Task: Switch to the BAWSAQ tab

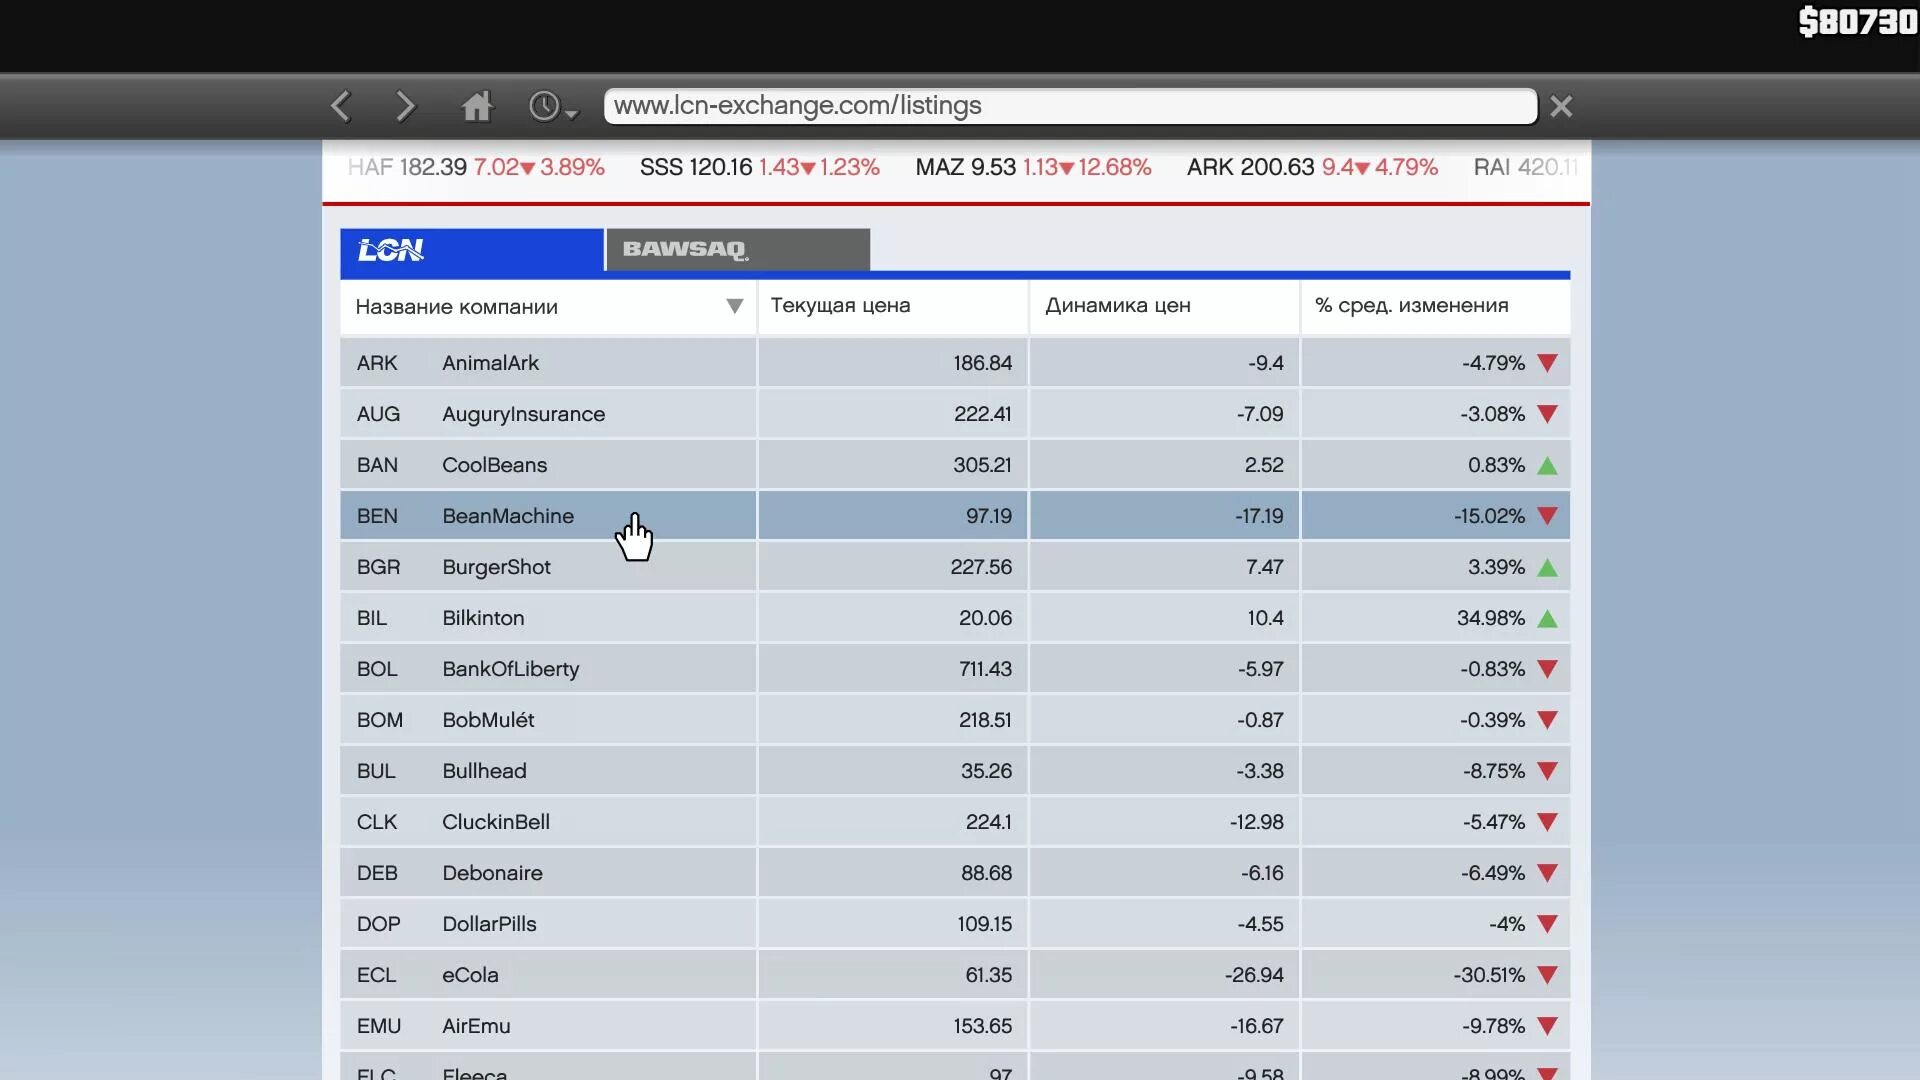Action: 737,249
